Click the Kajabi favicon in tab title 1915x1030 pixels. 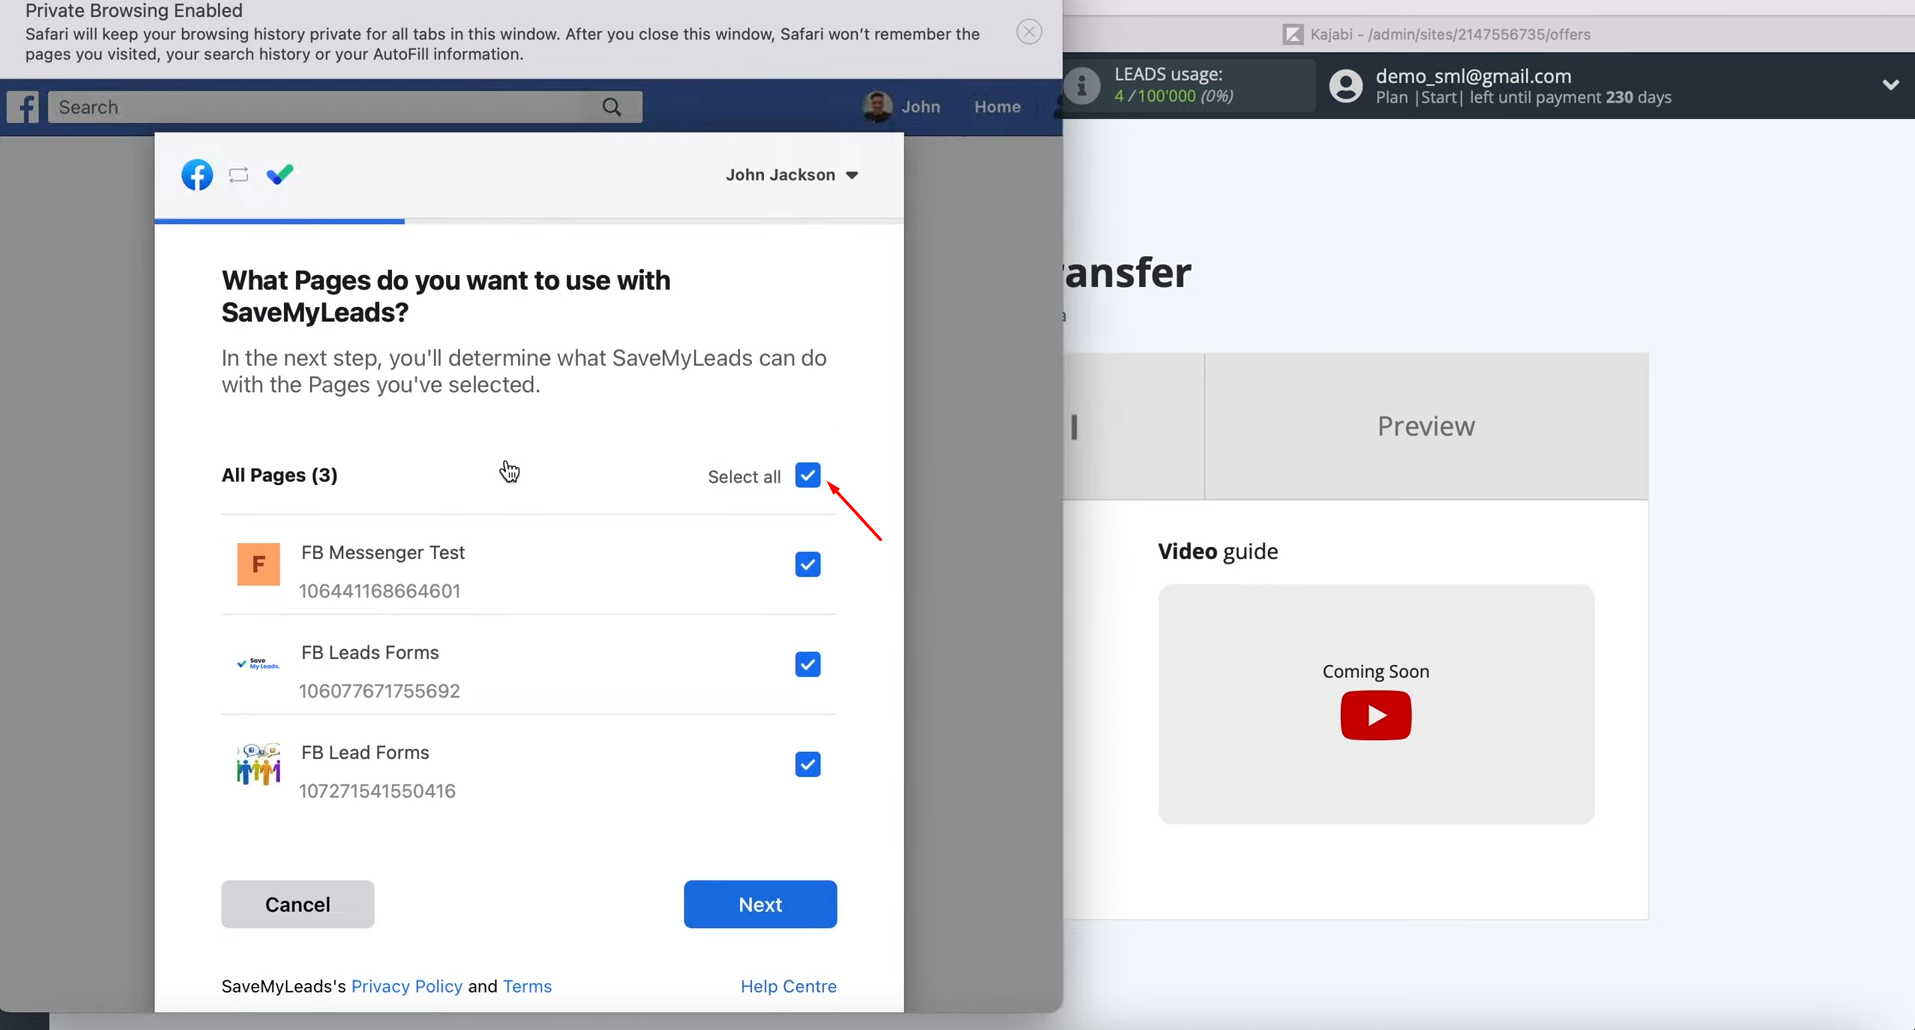pos(1293,34)
